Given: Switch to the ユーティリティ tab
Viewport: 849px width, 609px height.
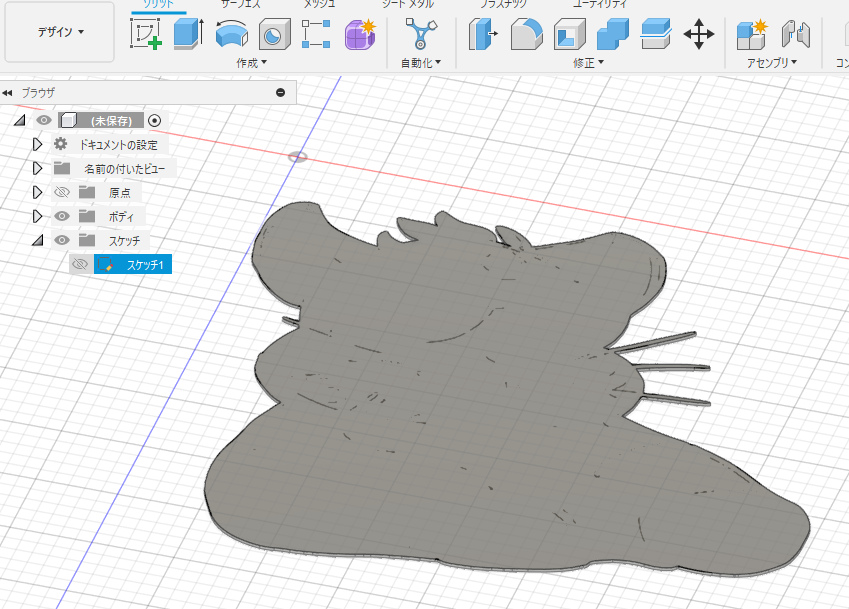Looking at the screenshot, I should 599,4.
